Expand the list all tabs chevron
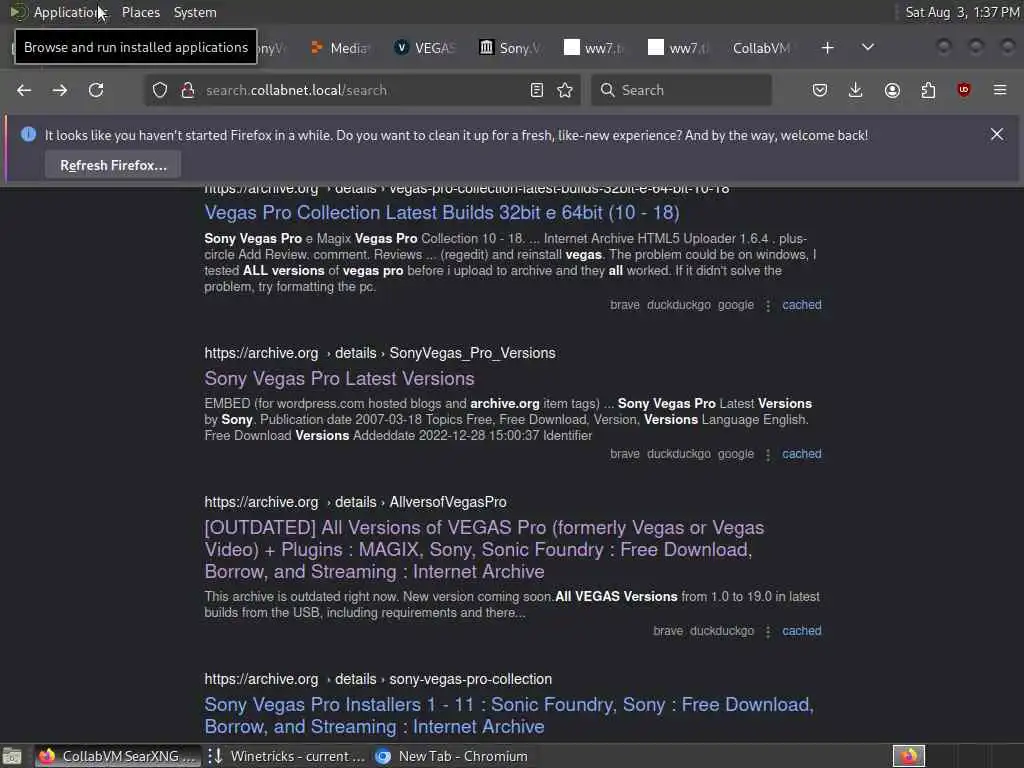The height and width of the screenshot is (768, 1024). (868, 48)
